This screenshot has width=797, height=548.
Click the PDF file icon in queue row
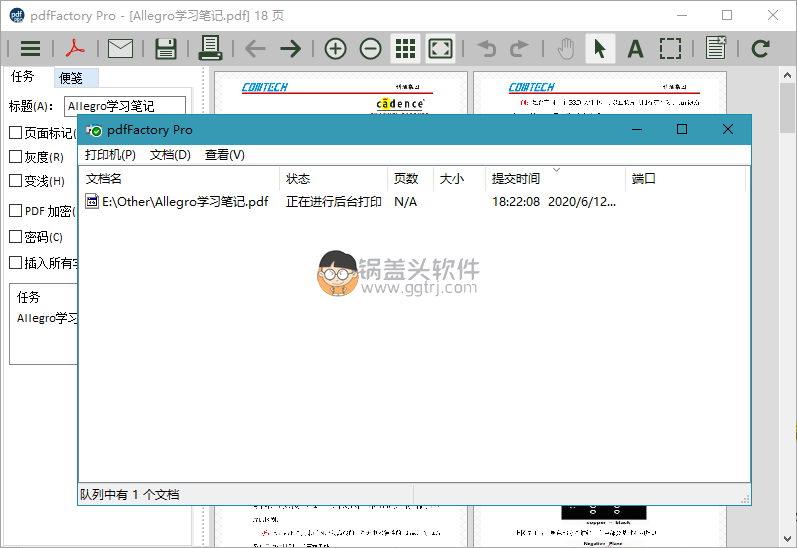click(91, 201)
